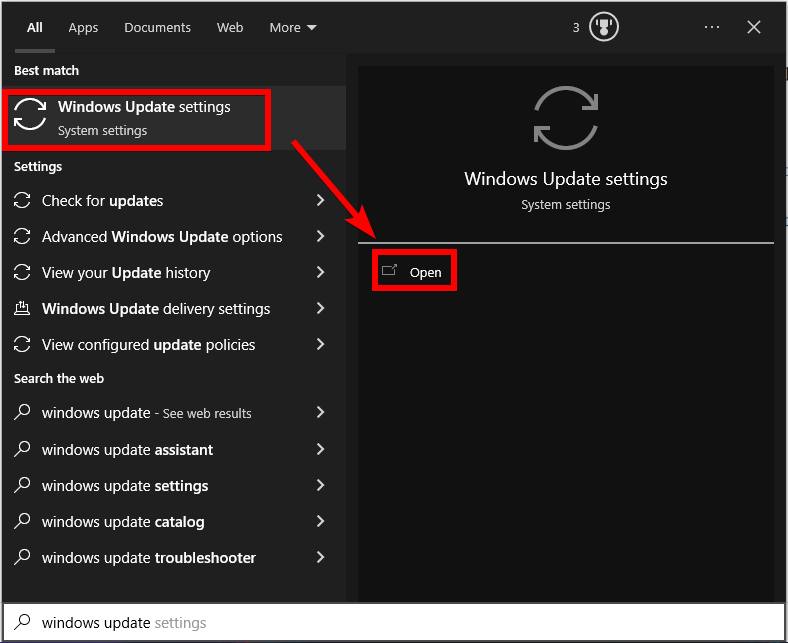Click windows update assistant text
Viewport: 788px width, 643px height.
(127, 449)
